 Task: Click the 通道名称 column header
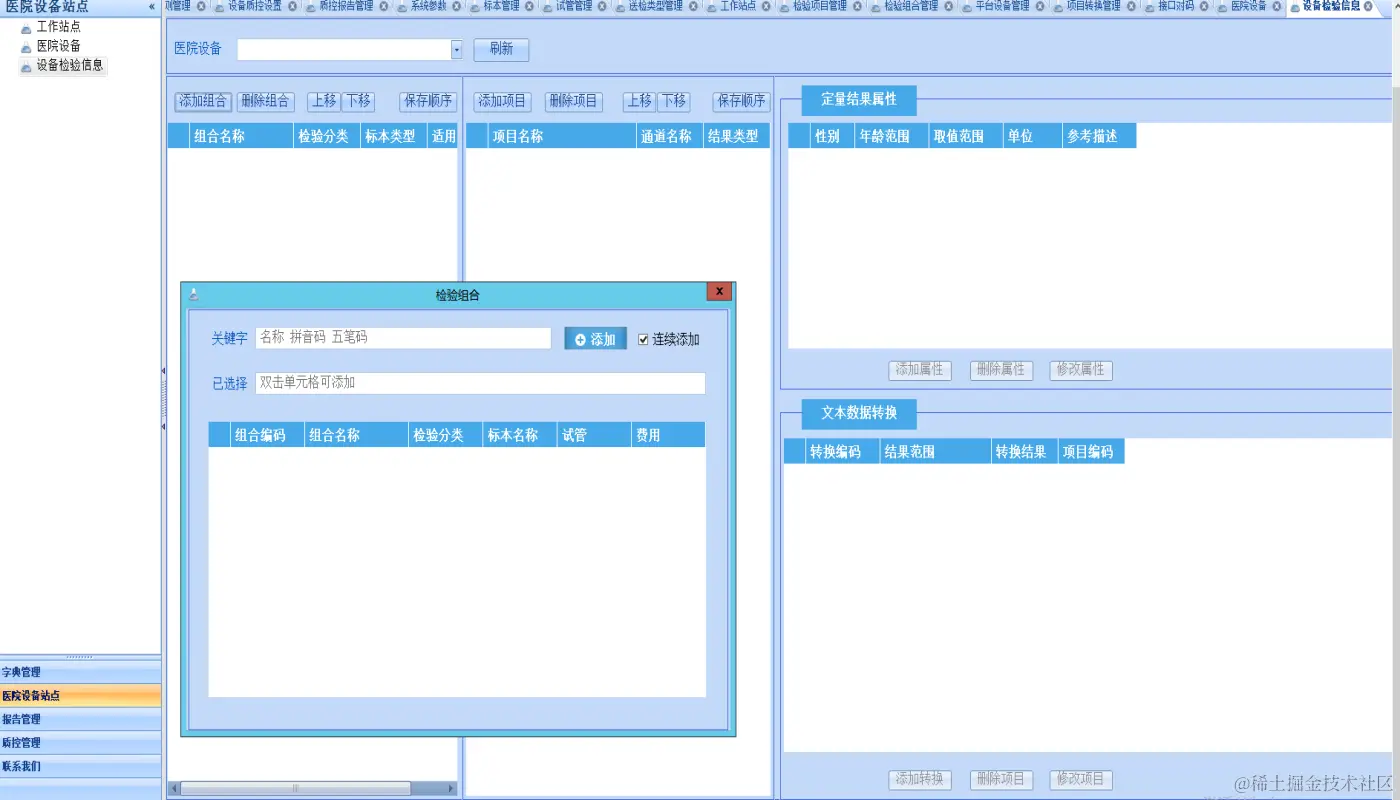click(x=669, y=136)
